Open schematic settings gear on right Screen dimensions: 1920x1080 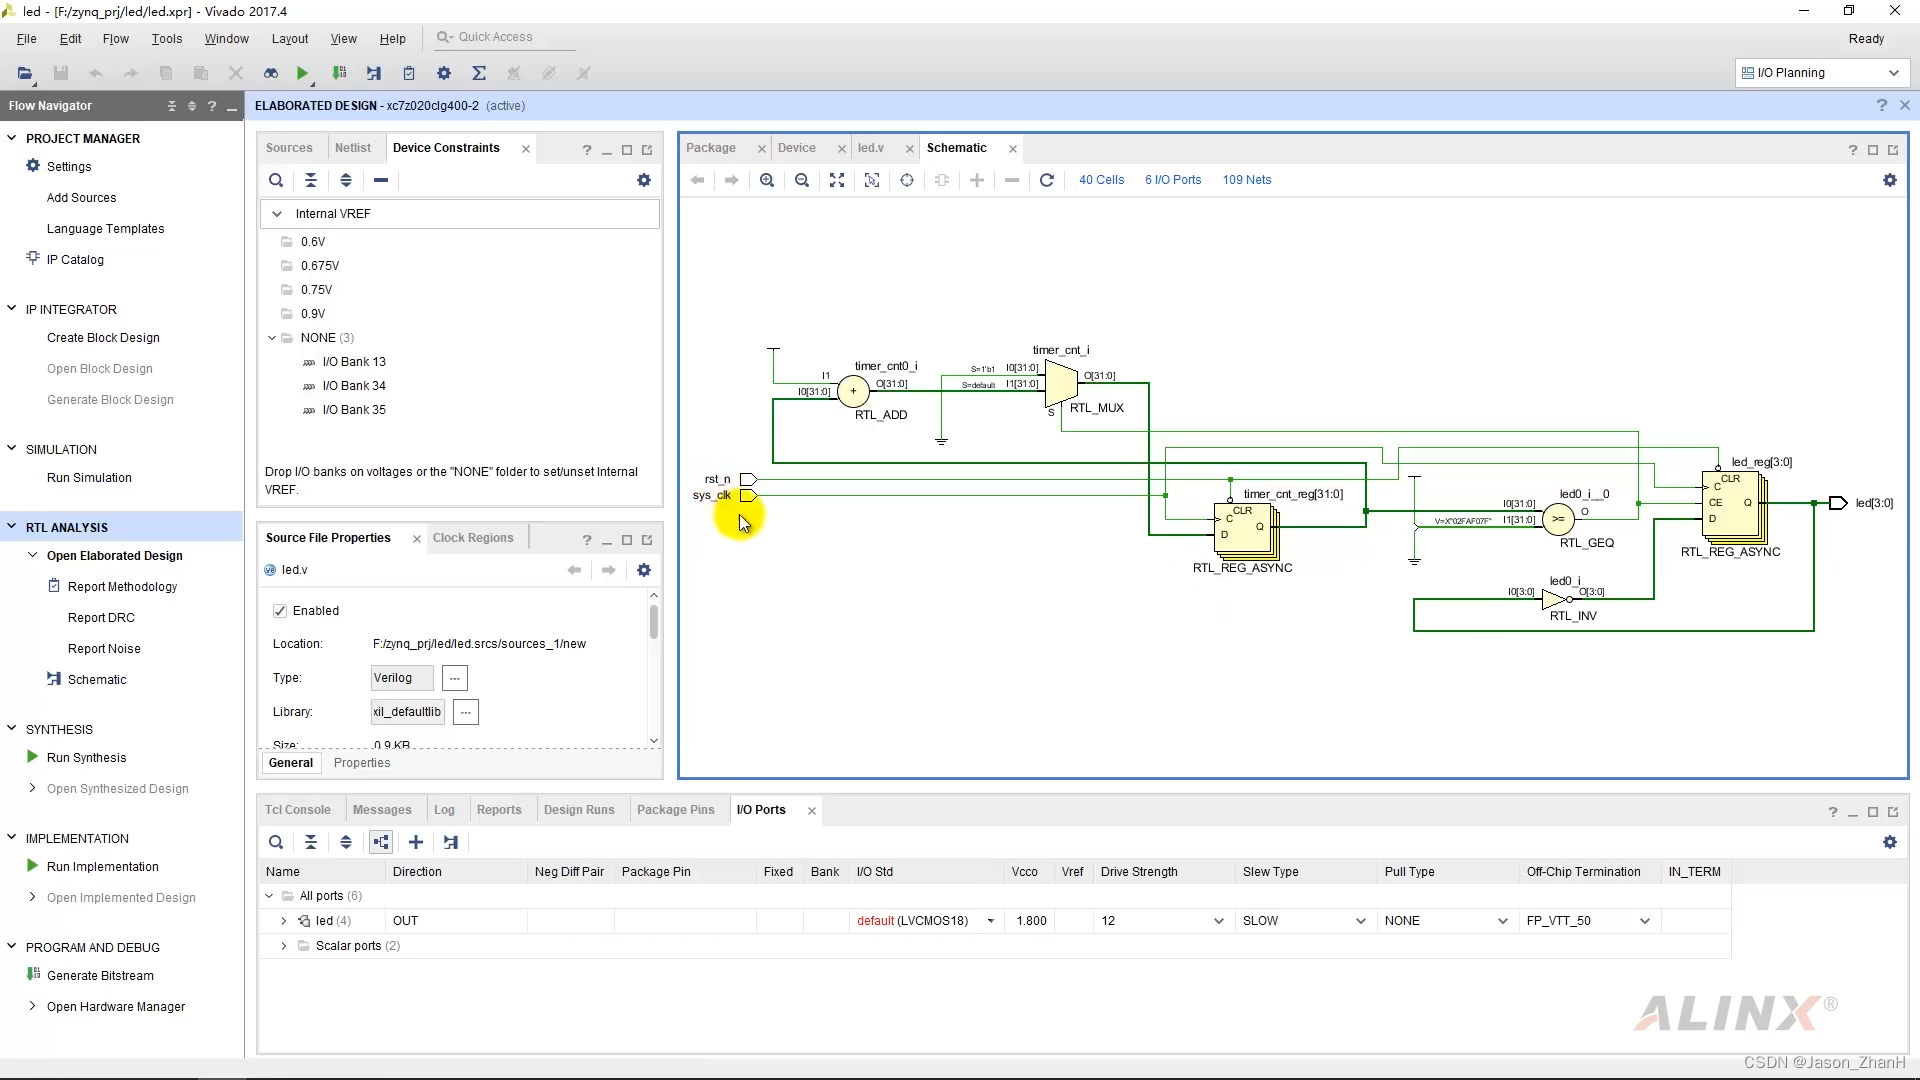(x=1889, y=180)
